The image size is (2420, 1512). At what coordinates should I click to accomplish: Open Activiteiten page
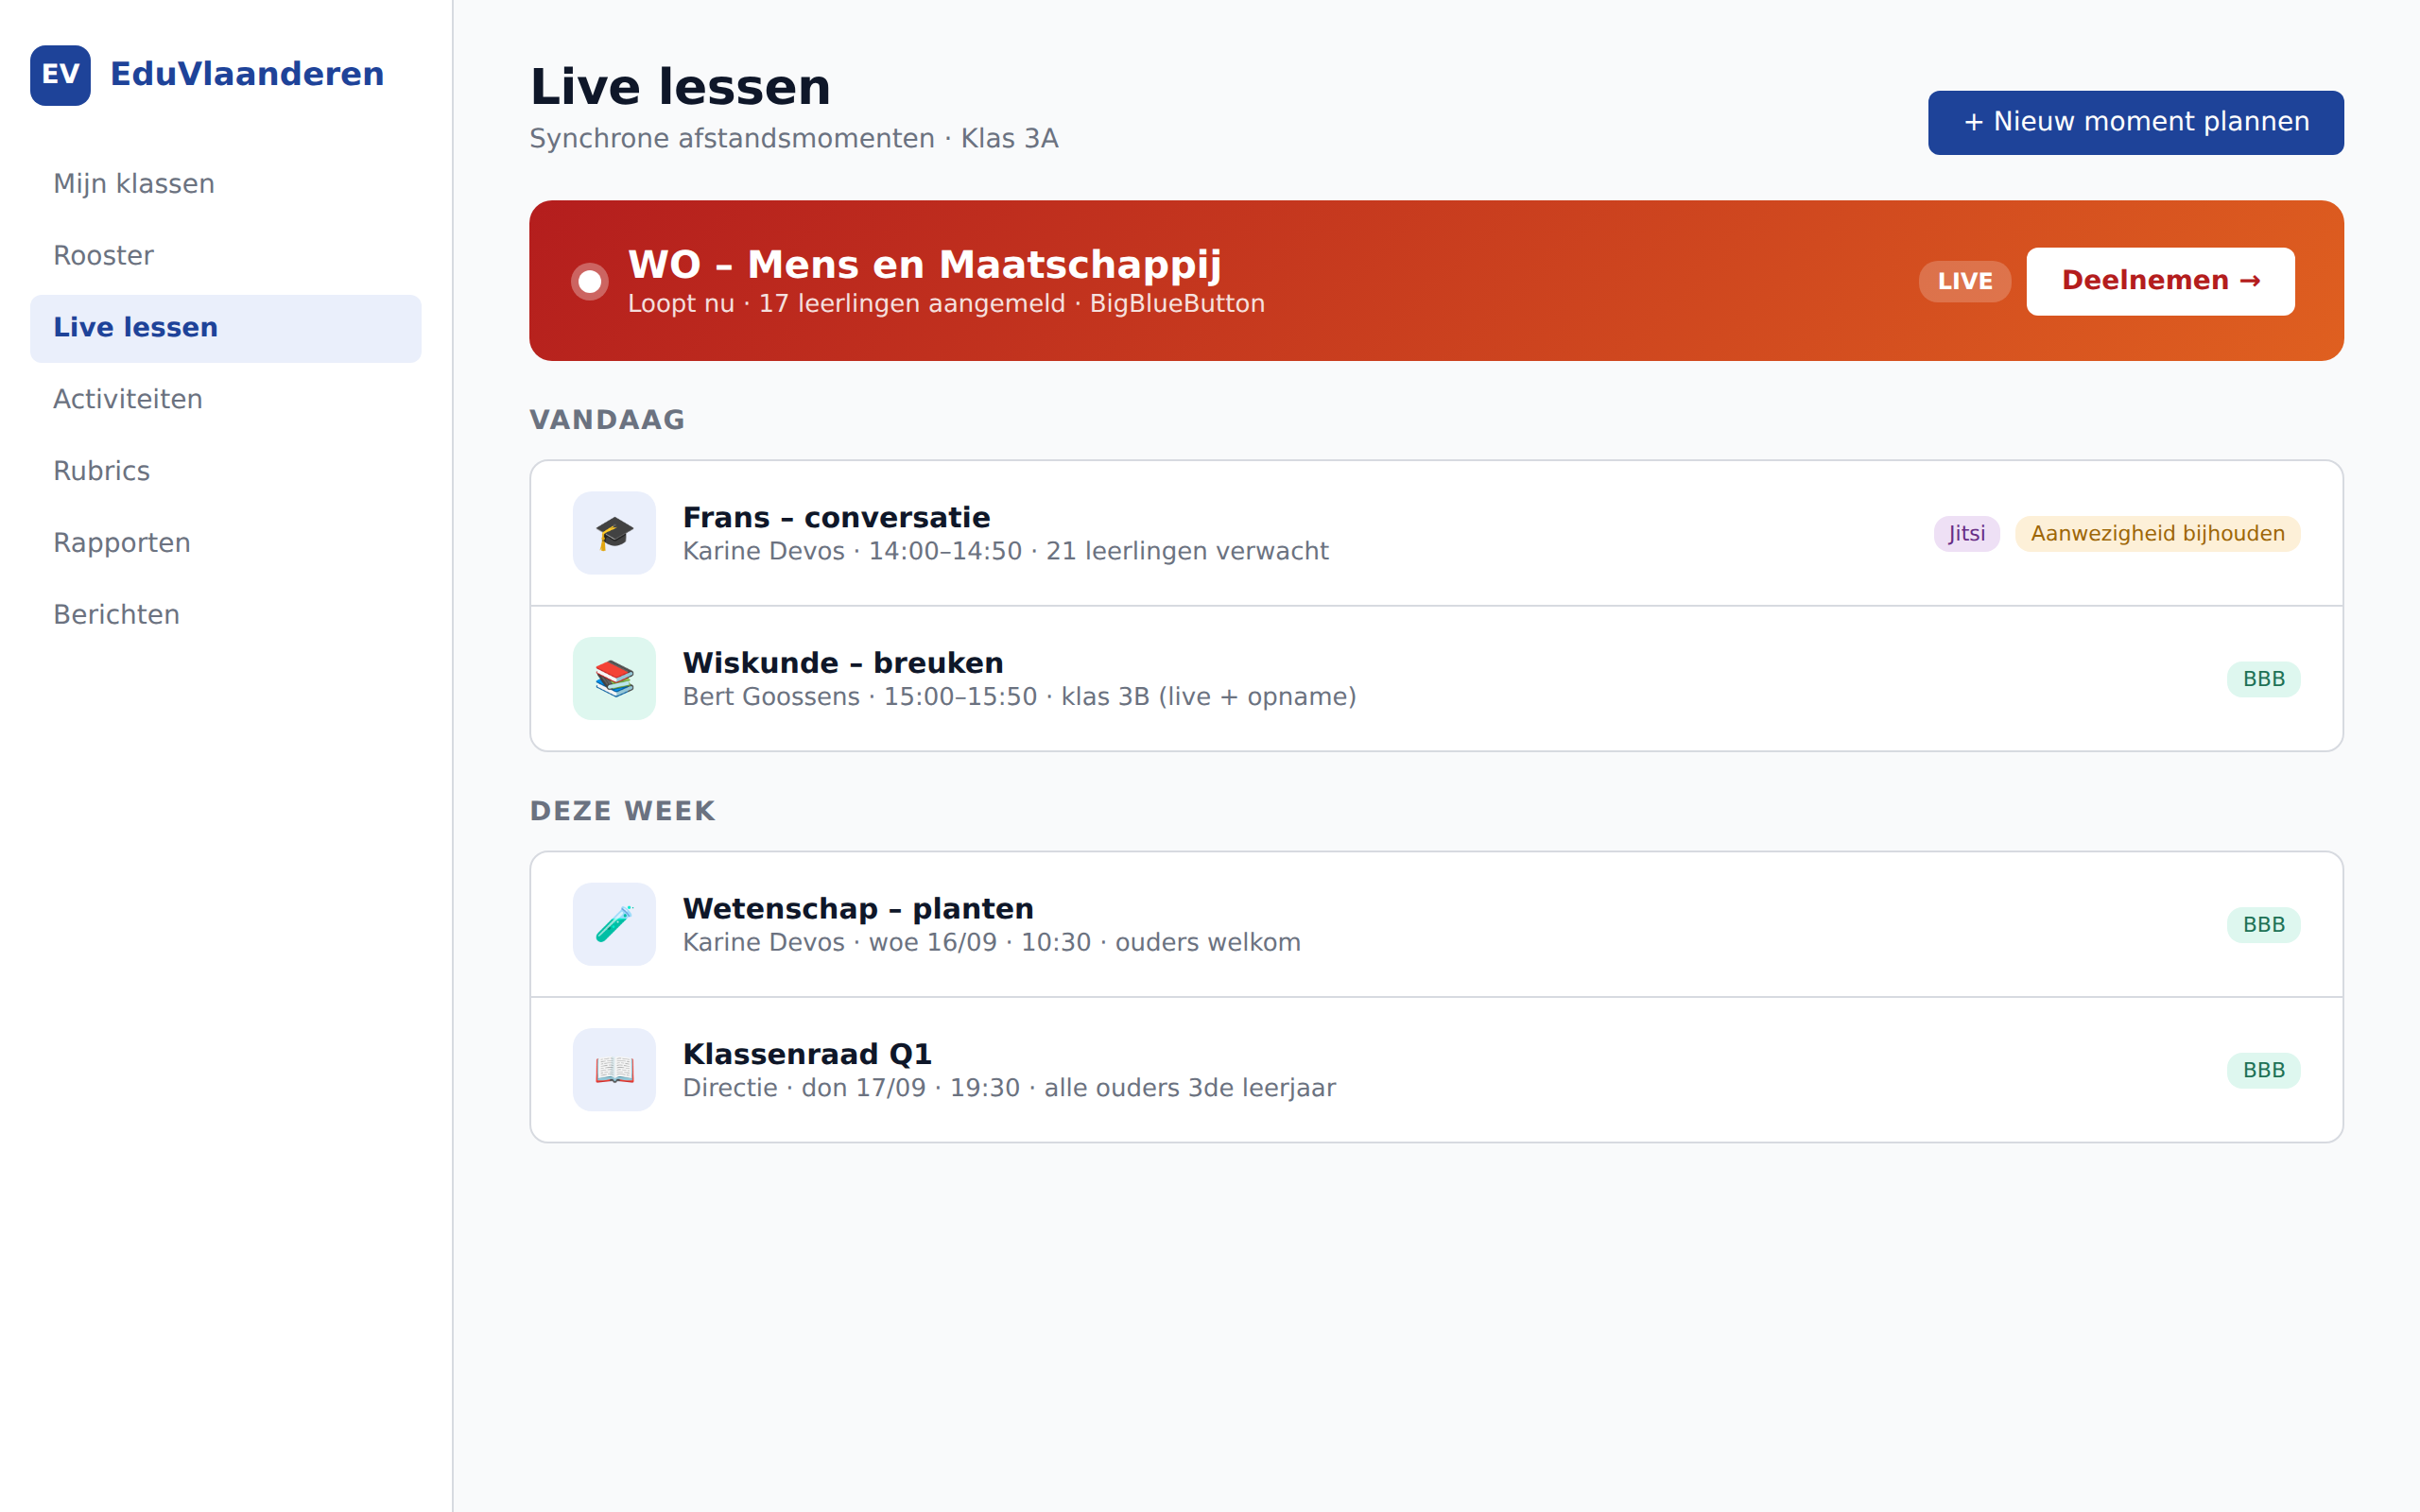(226, 400)
